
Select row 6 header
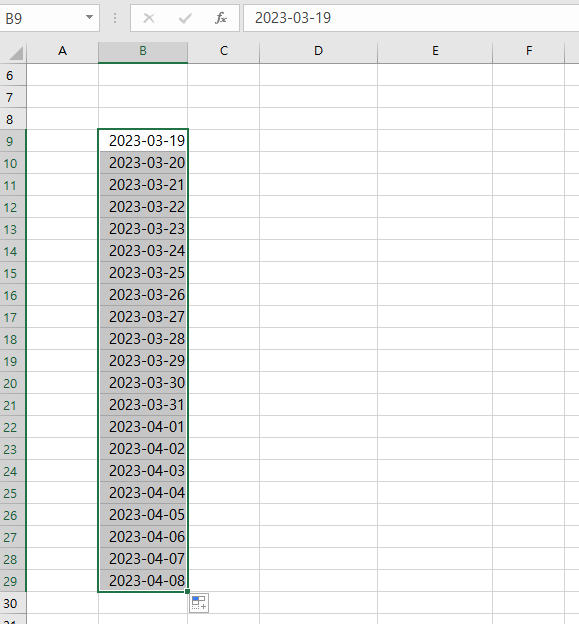tap(13, 75)
